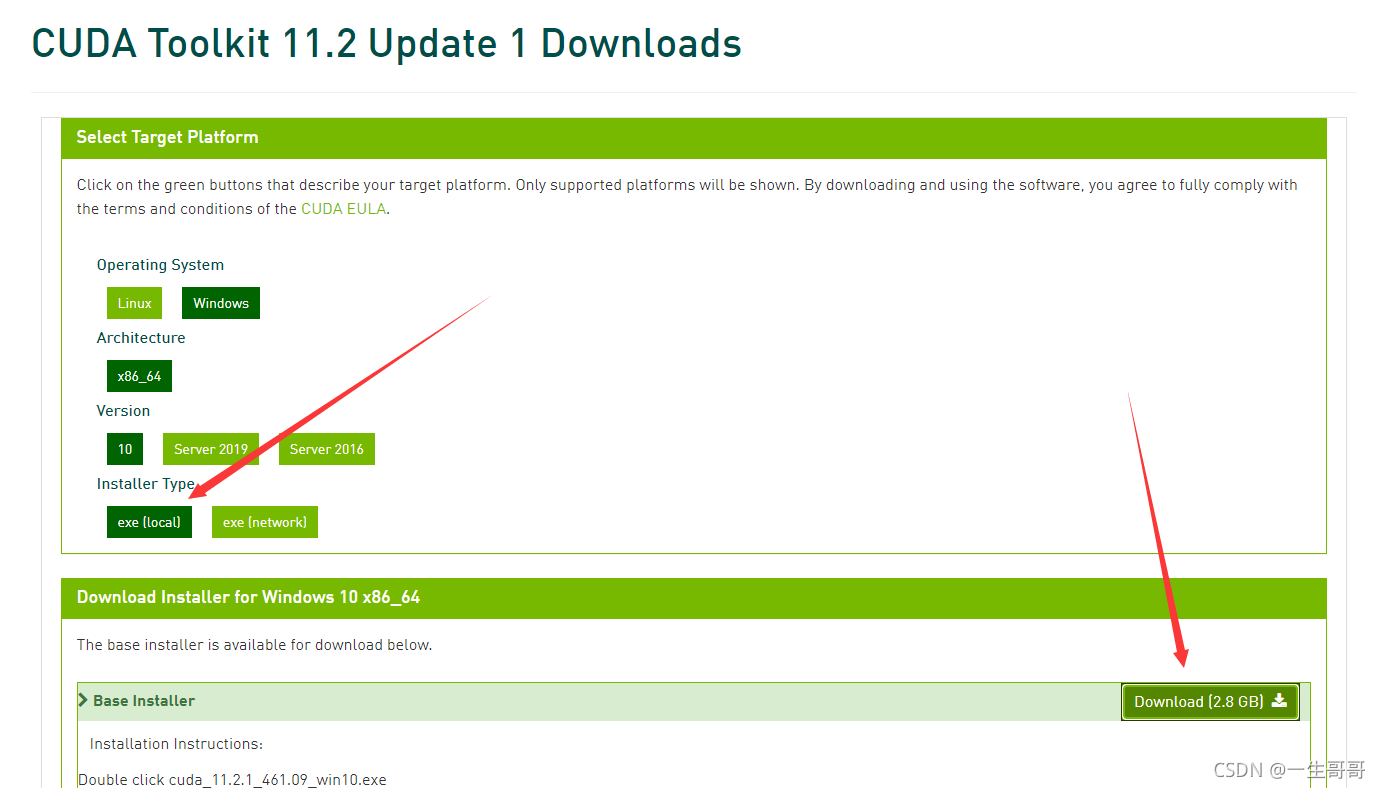Collapse the Base Installer chevron
Screen dimensions: 1380x788
pyautogui.click(x=83, y=701)
